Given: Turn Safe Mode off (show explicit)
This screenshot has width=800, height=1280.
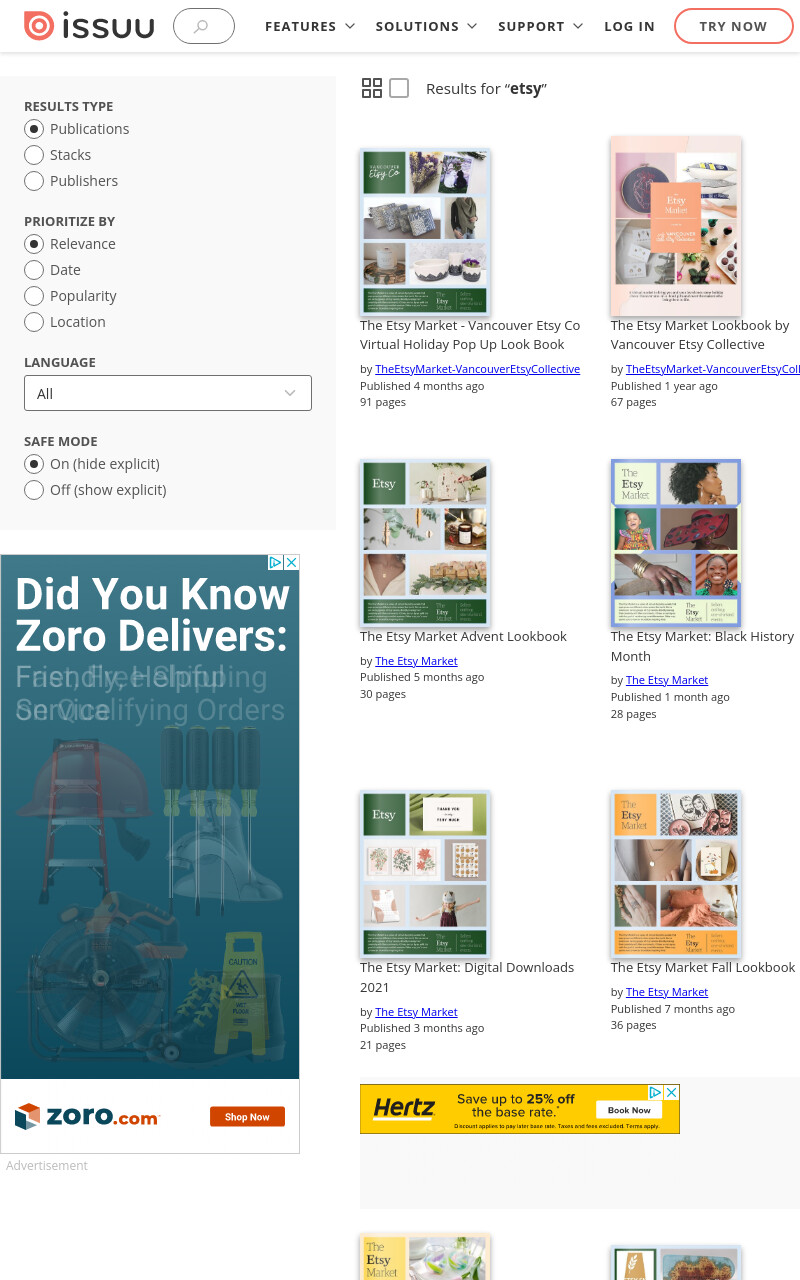Looking at the screenshot, I should pyautogui.click(x=95, y=490).
